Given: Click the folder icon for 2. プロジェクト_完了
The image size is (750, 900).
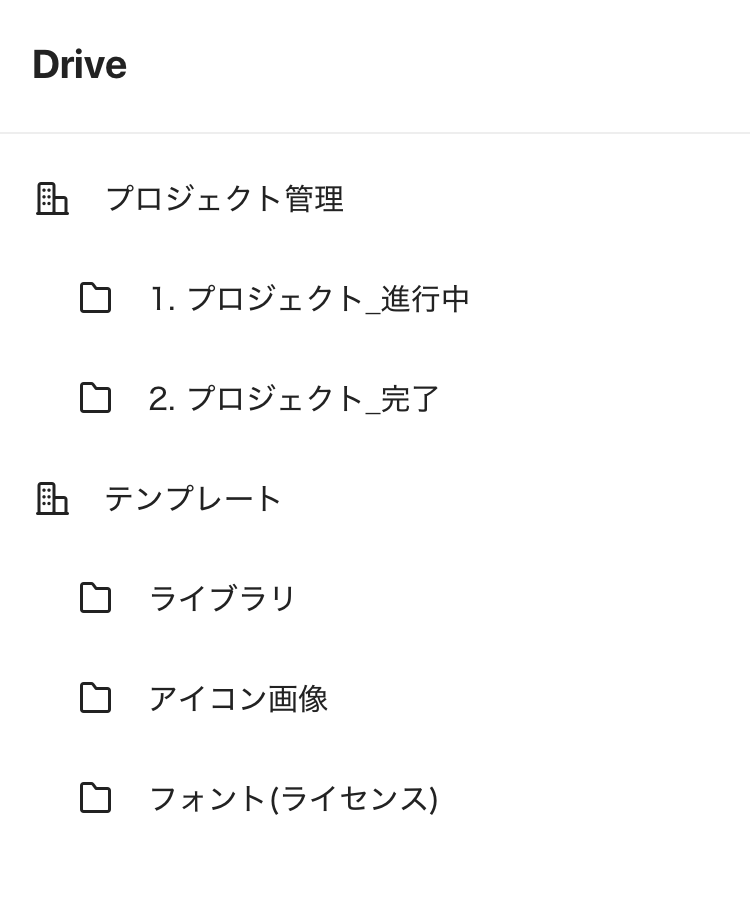Looking at the screenshot, I should point(95,398).
